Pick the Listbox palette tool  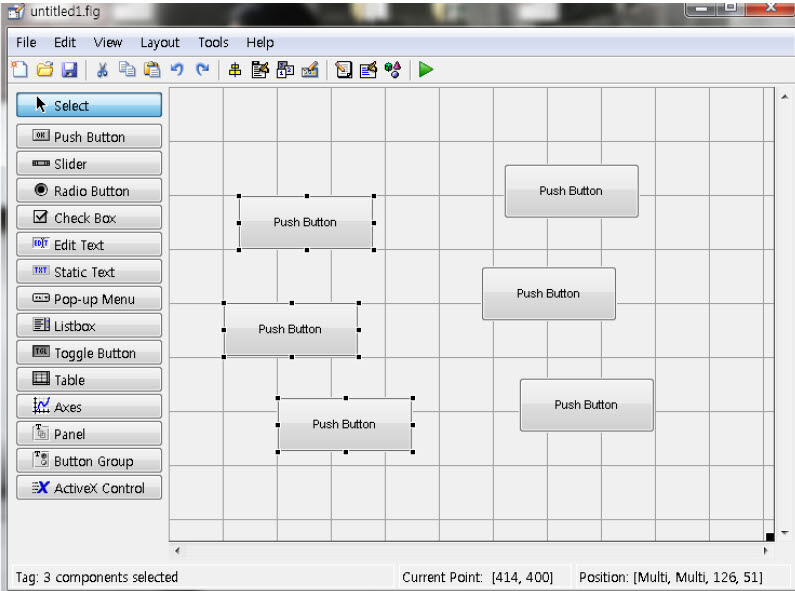coord(89,325)
